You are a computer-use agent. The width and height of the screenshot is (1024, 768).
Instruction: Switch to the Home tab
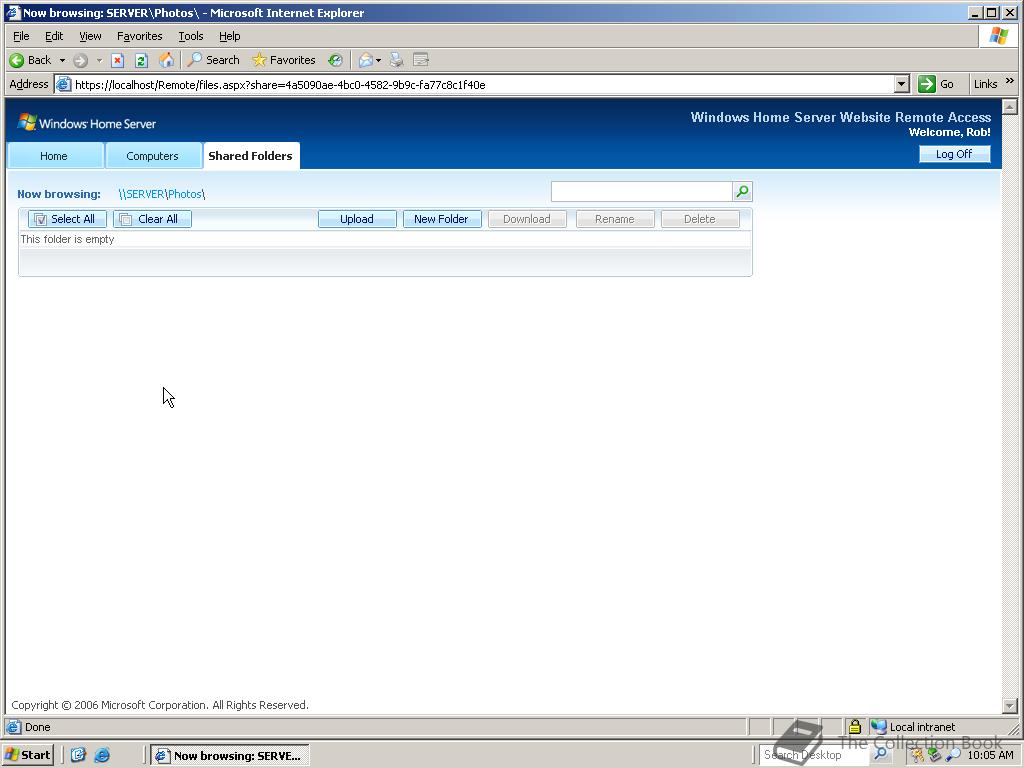pyautogui.click(x=54, y=156)
